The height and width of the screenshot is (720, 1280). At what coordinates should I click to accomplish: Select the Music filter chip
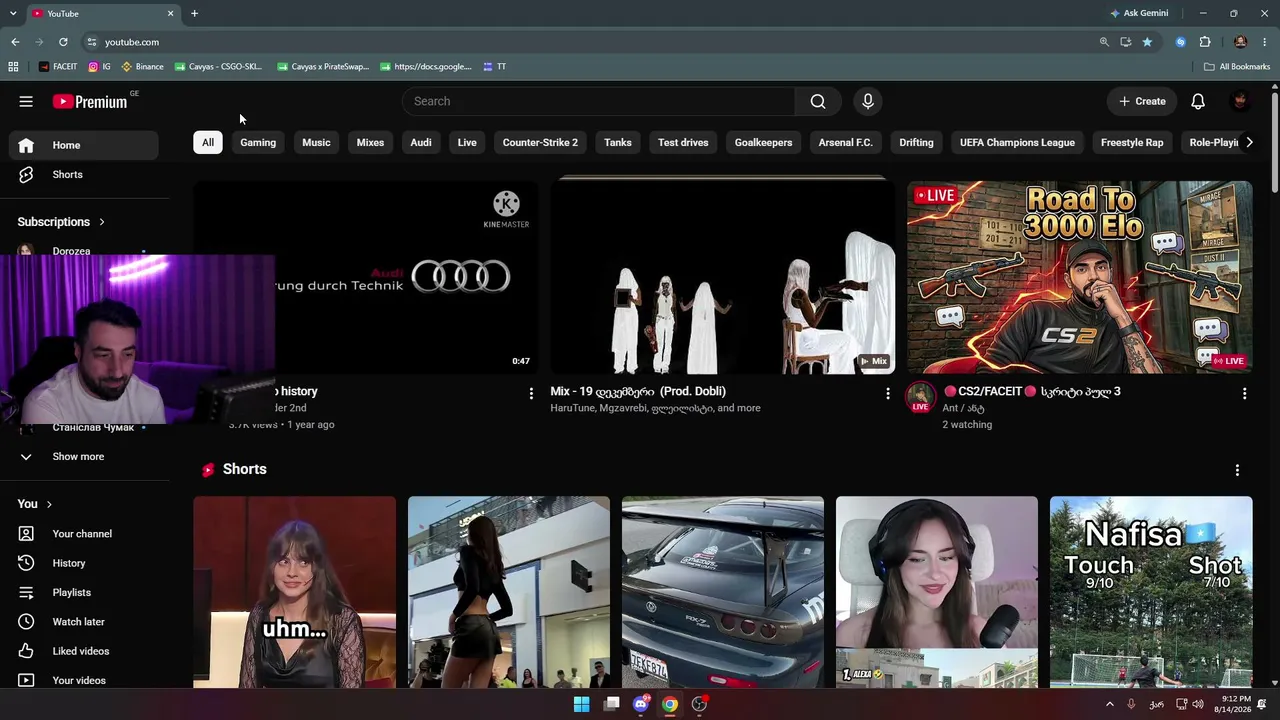pos(316,142)
